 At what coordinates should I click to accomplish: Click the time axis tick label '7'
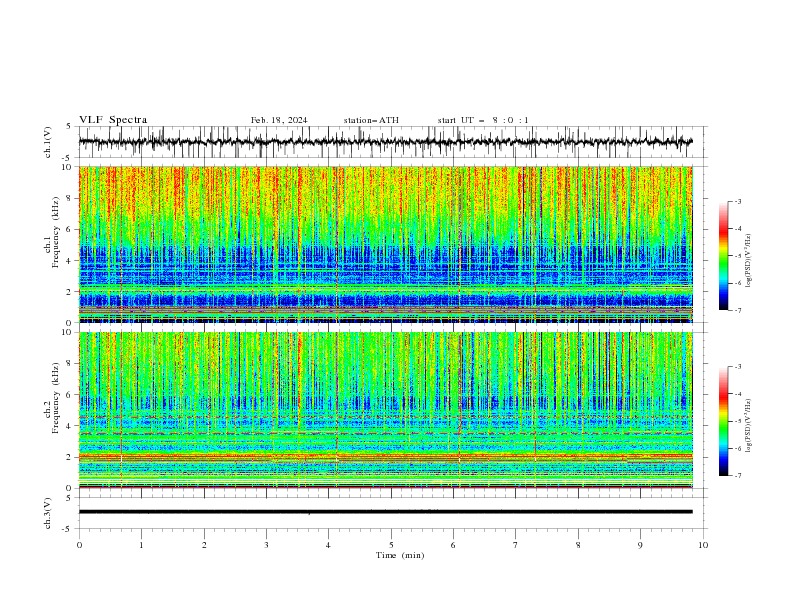pyautogui.click(x=516, y=545)
